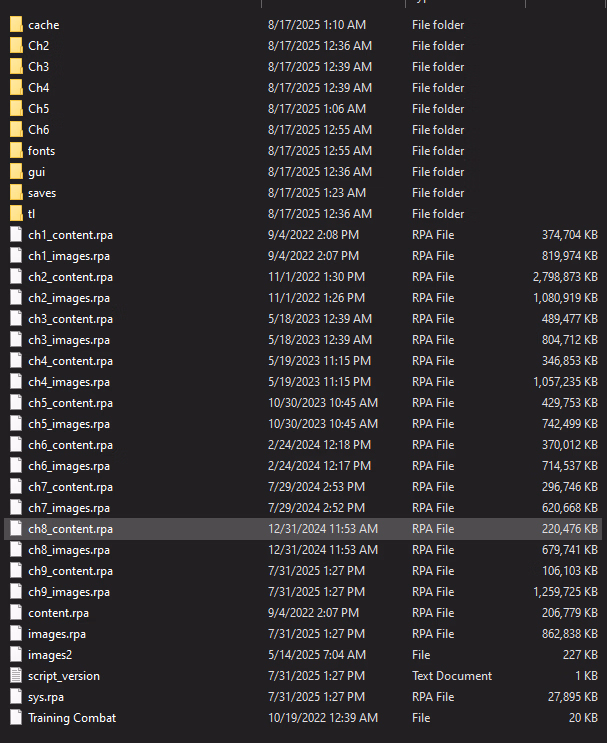Click size value 1,259,725 KB

565,592
